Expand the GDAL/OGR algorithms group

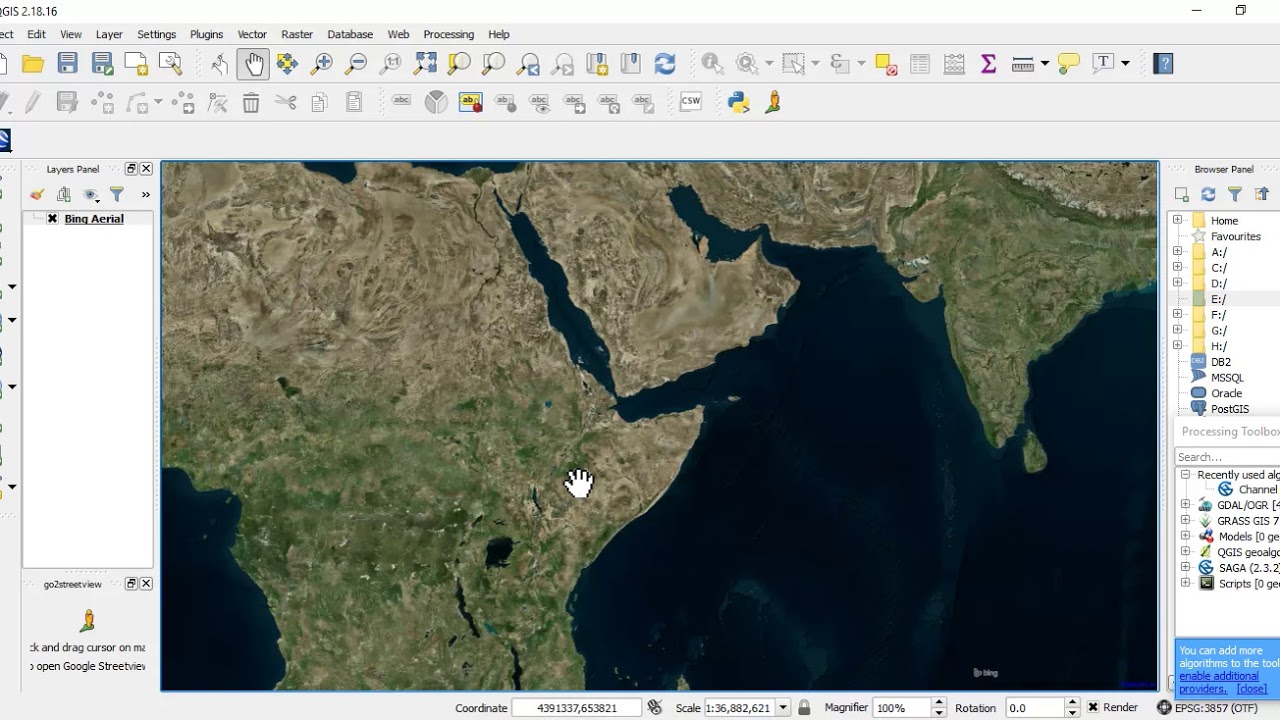point(1186,505)
